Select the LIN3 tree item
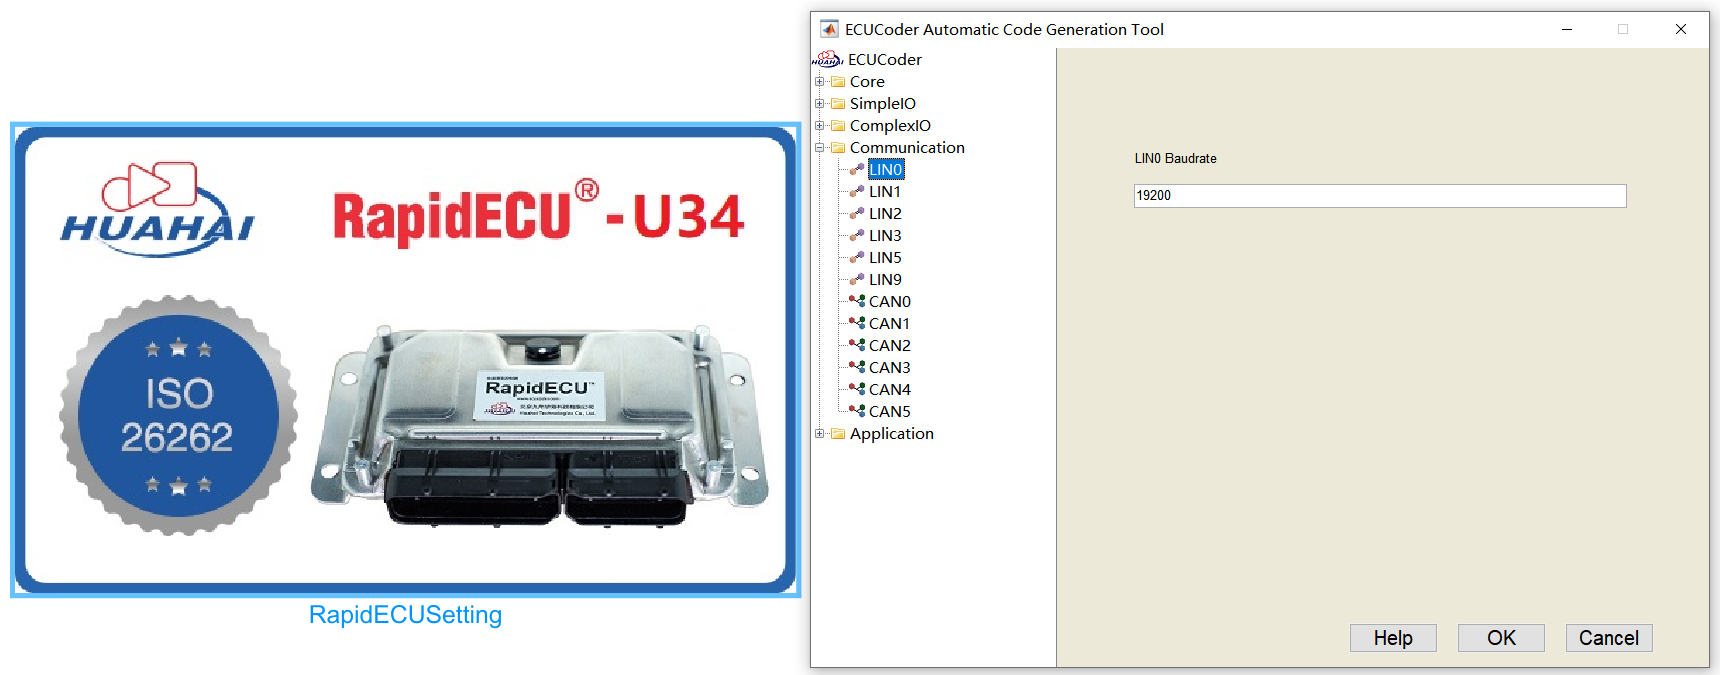1720x675 pixels. (885, 235)
